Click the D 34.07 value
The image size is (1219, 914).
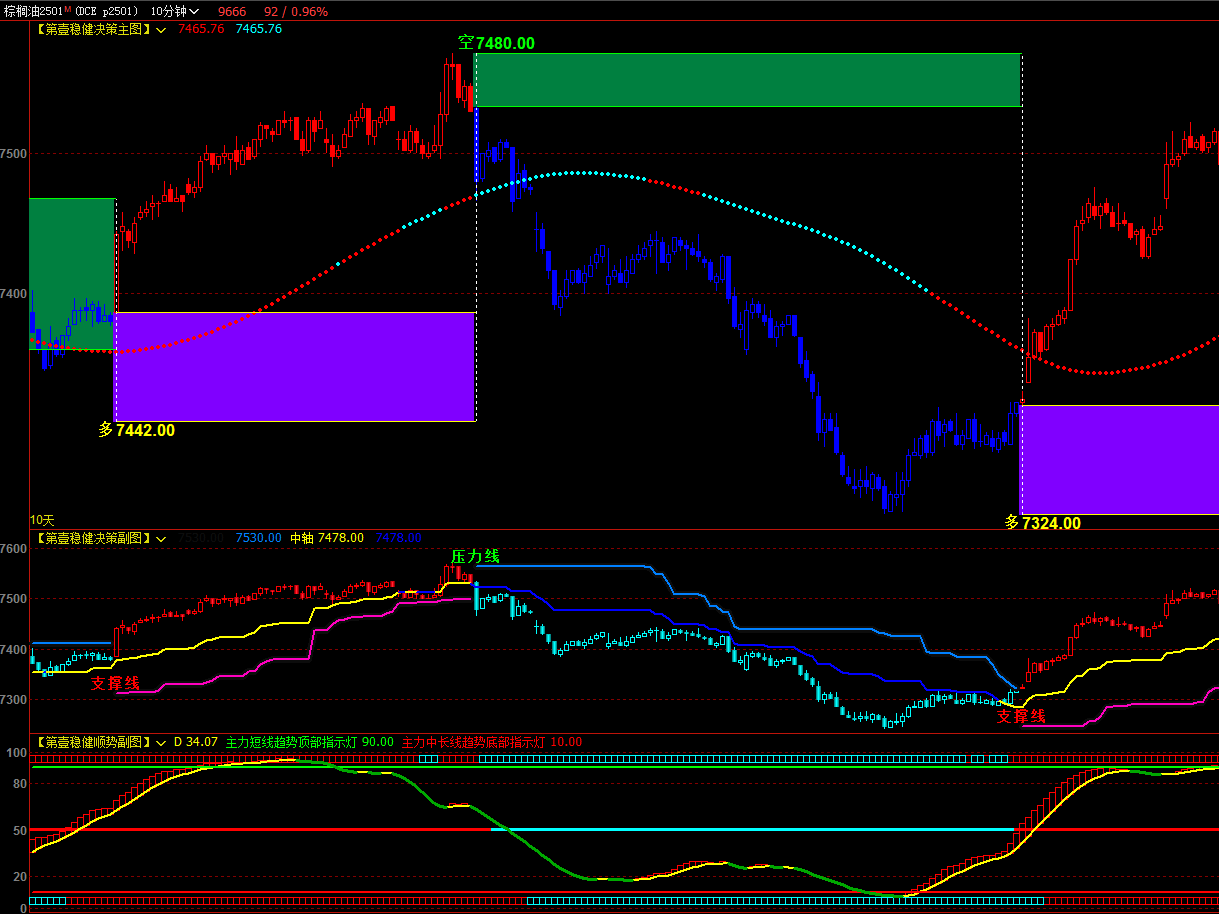coord(195,742)
